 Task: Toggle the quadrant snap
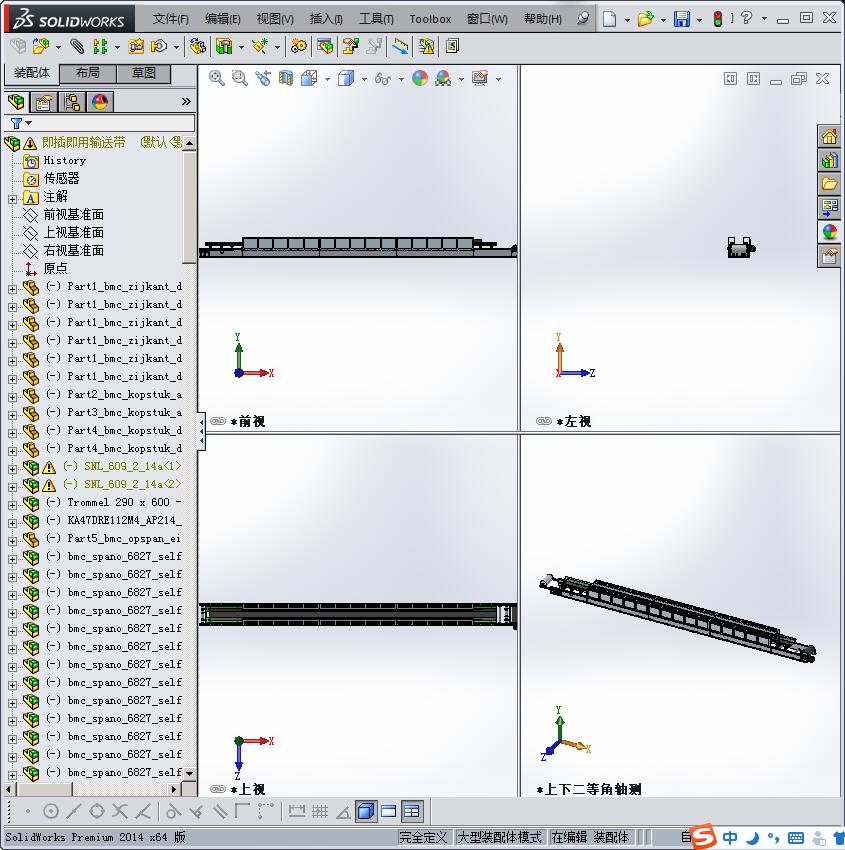(96, 812)
